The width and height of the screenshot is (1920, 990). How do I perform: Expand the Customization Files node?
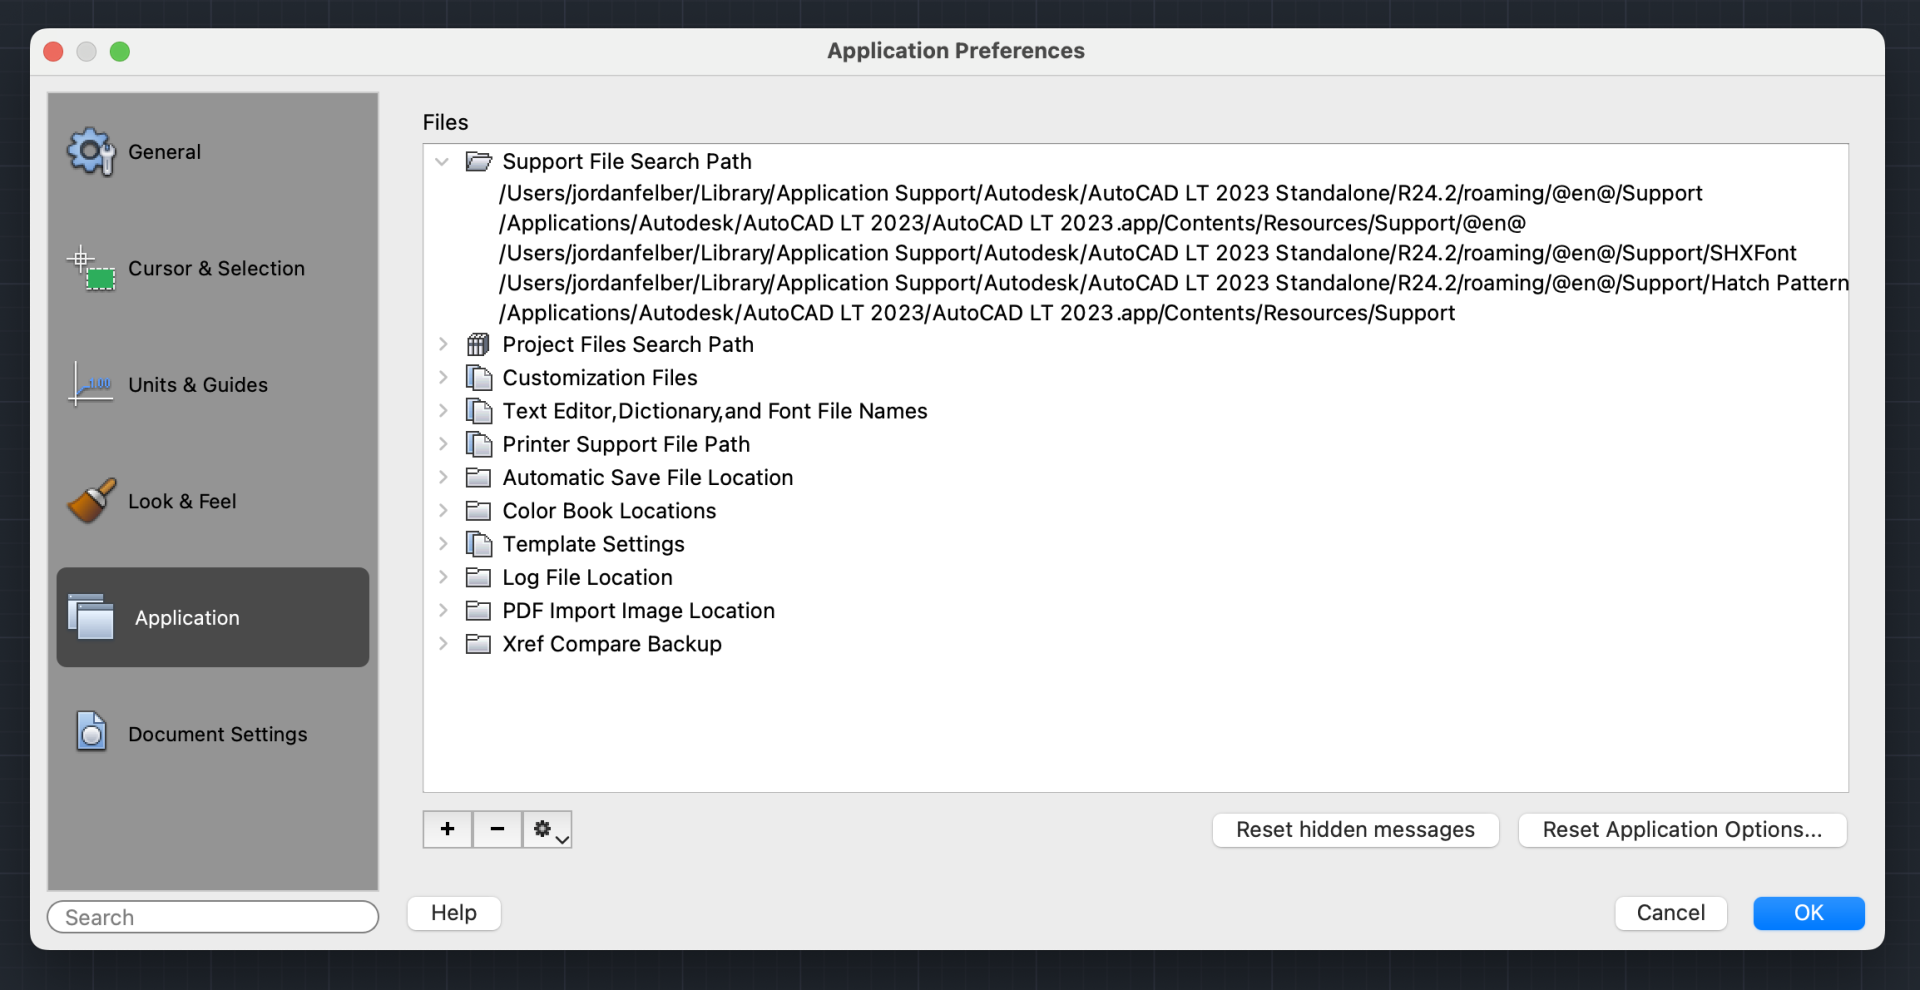(x=443, y=378)
